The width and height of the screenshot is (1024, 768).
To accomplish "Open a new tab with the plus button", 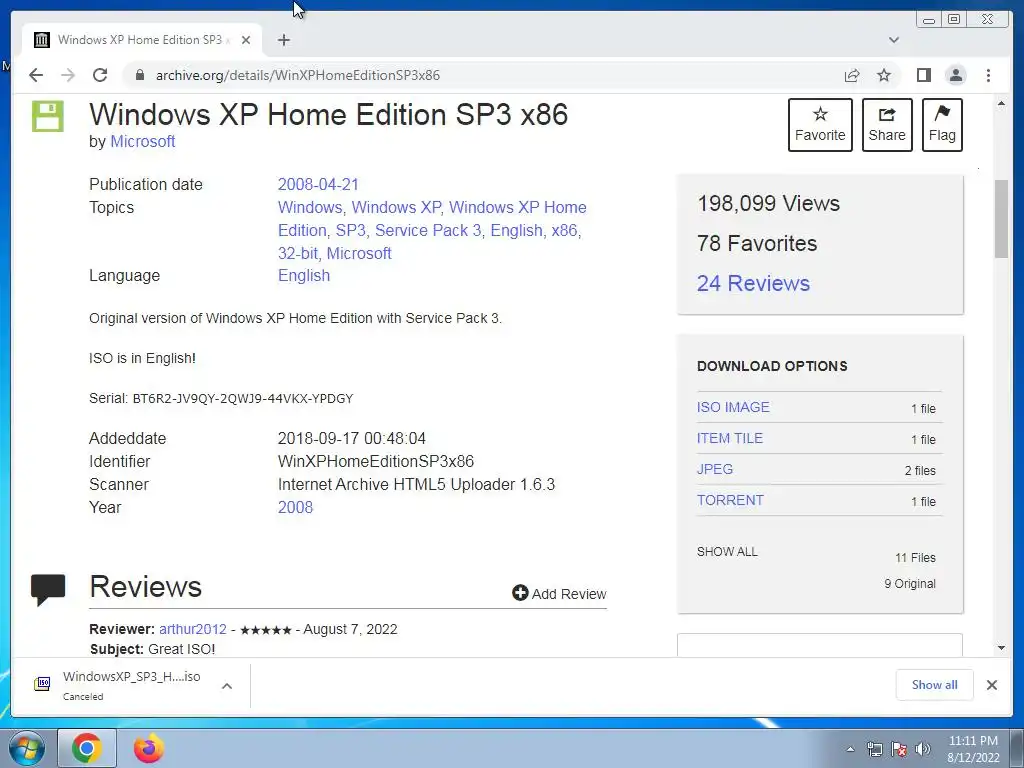I will tap(283, 40).
